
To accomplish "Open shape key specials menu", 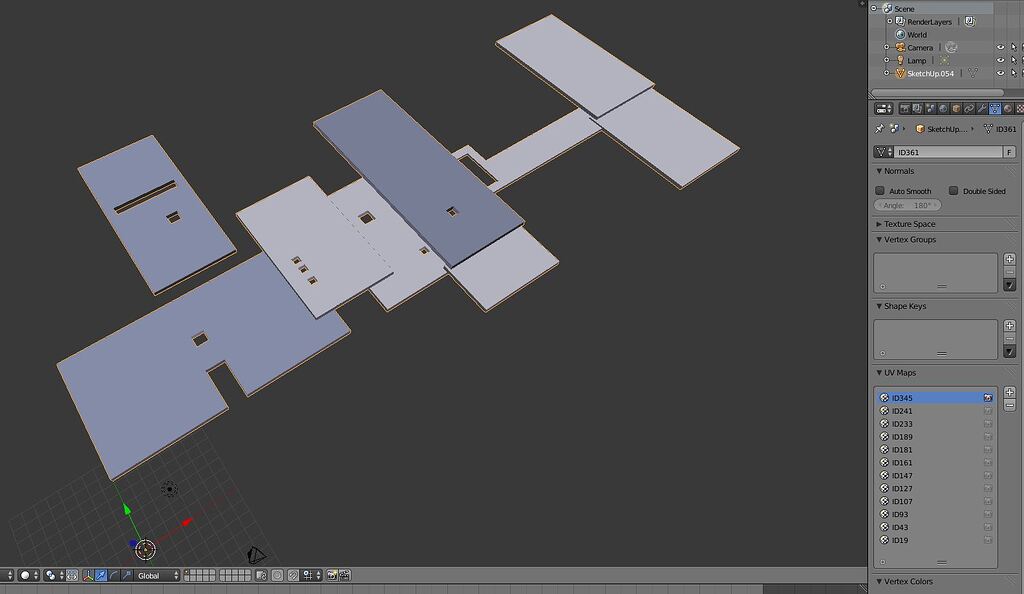I will (1010, 351).
